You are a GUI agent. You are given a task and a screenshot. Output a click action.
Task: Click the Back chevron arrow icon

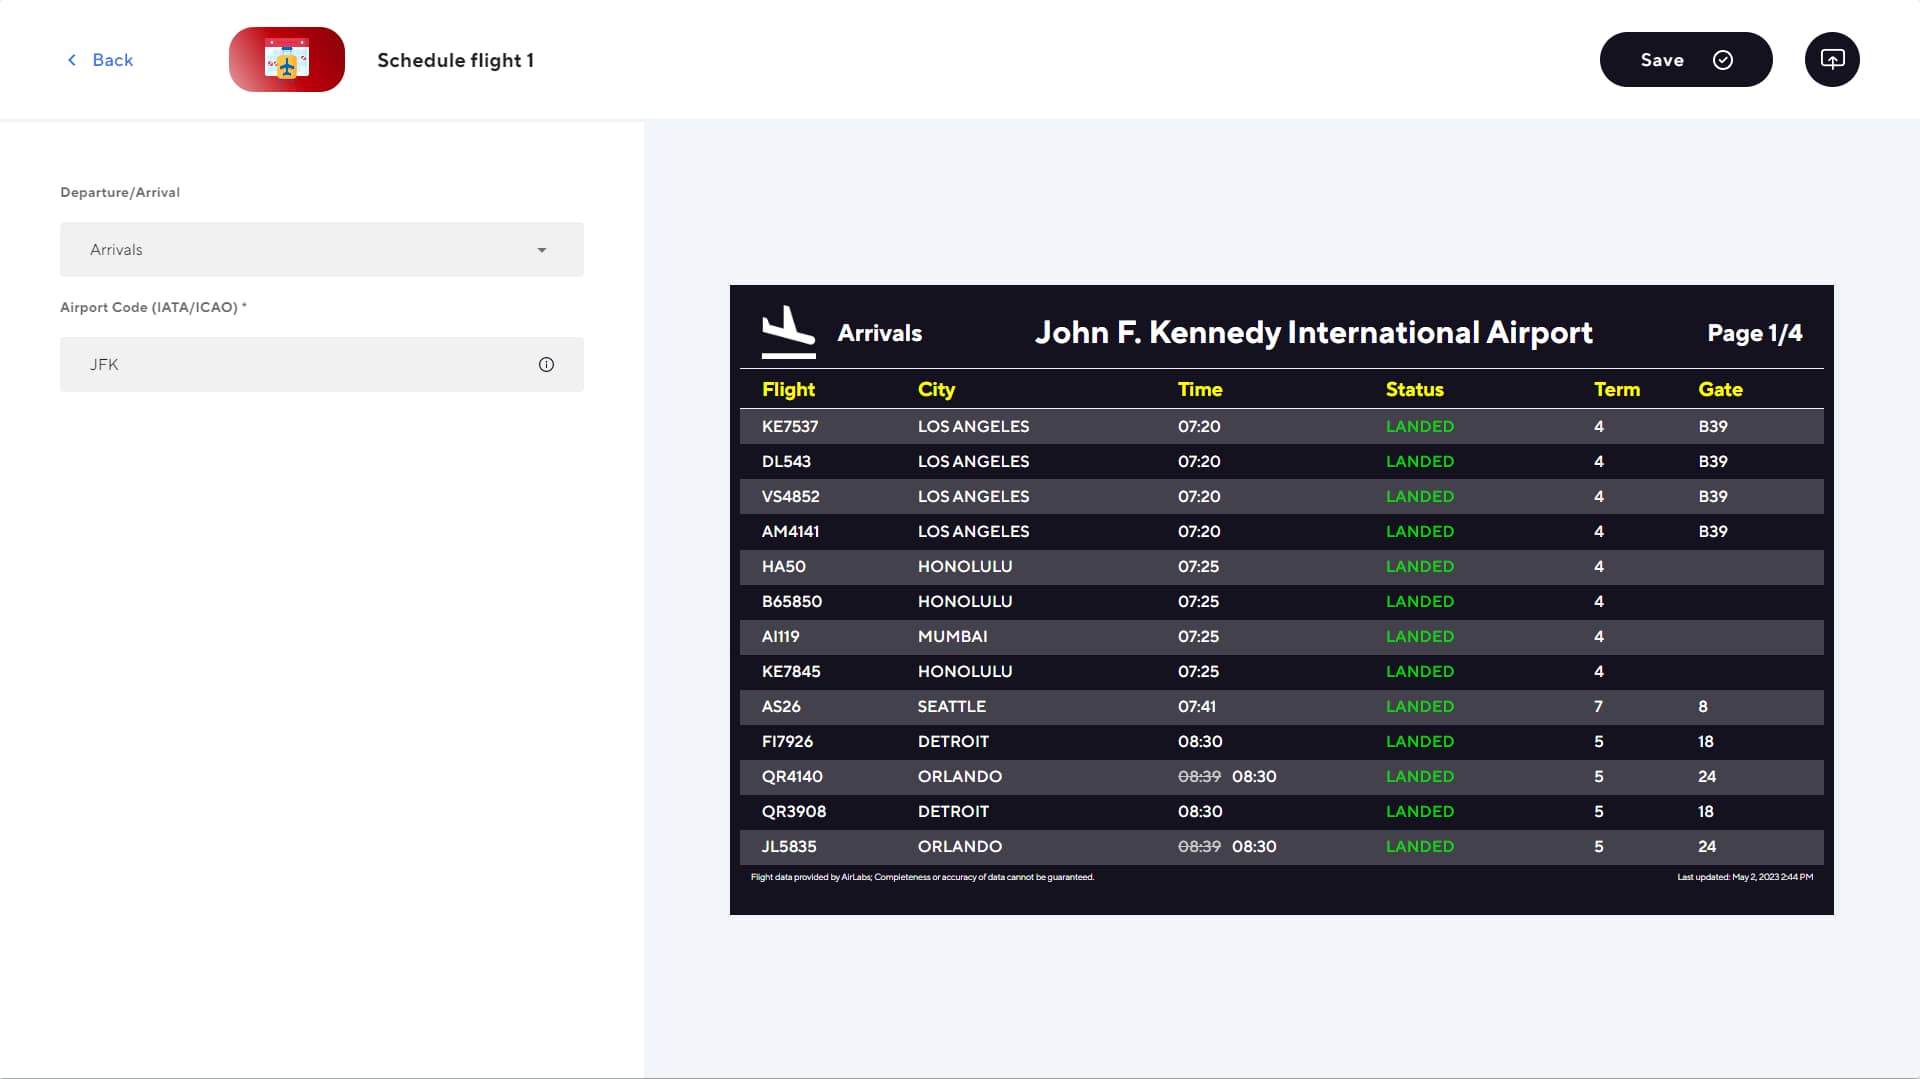coord(72,60)
